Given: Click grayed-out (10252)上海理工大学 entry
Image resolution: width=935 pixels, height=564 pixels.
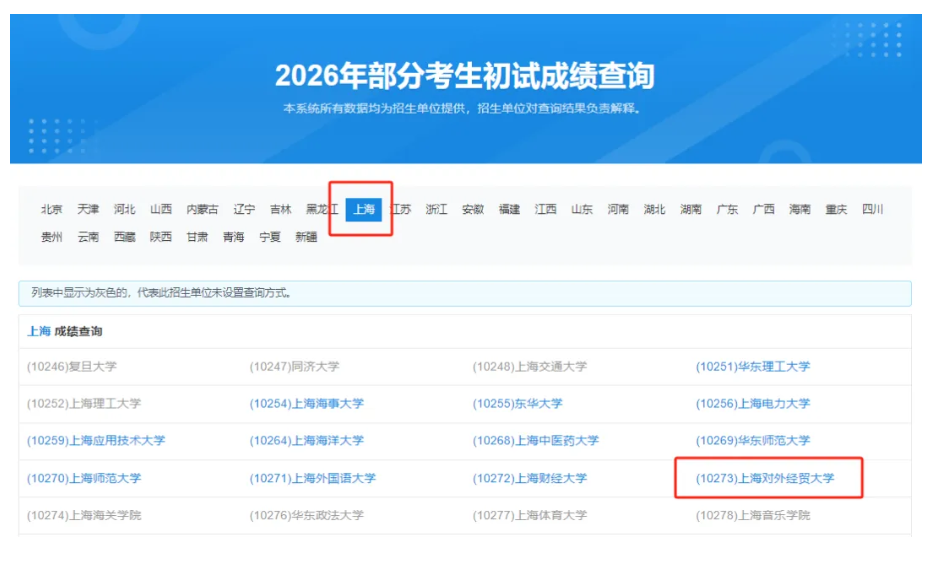Looking at the screenshot, I should point(84,404).
